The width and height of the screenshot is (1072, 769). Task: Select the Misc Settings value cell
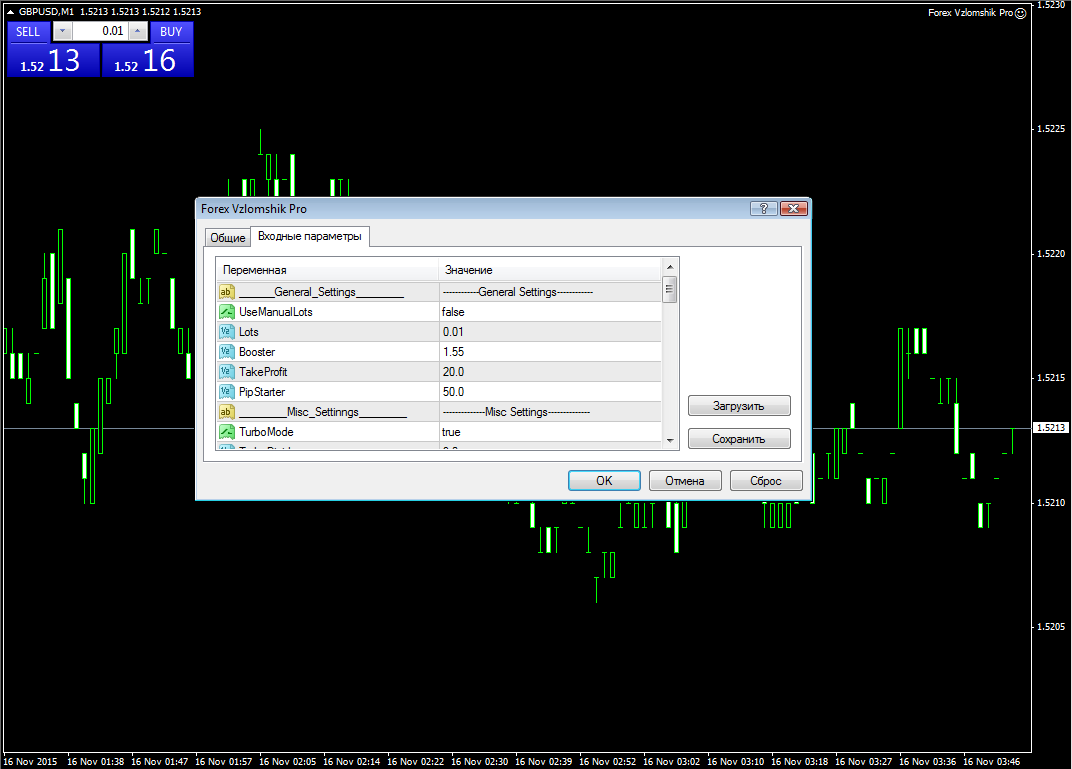pos(550,412)
